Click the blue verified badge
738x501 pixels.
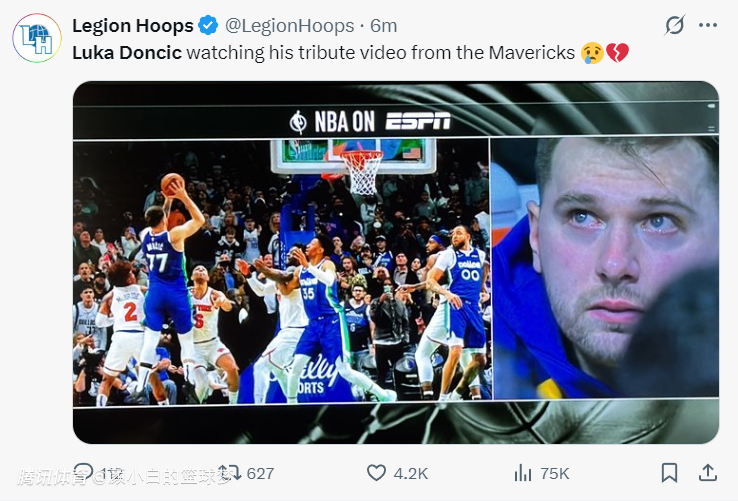[208, 26]
